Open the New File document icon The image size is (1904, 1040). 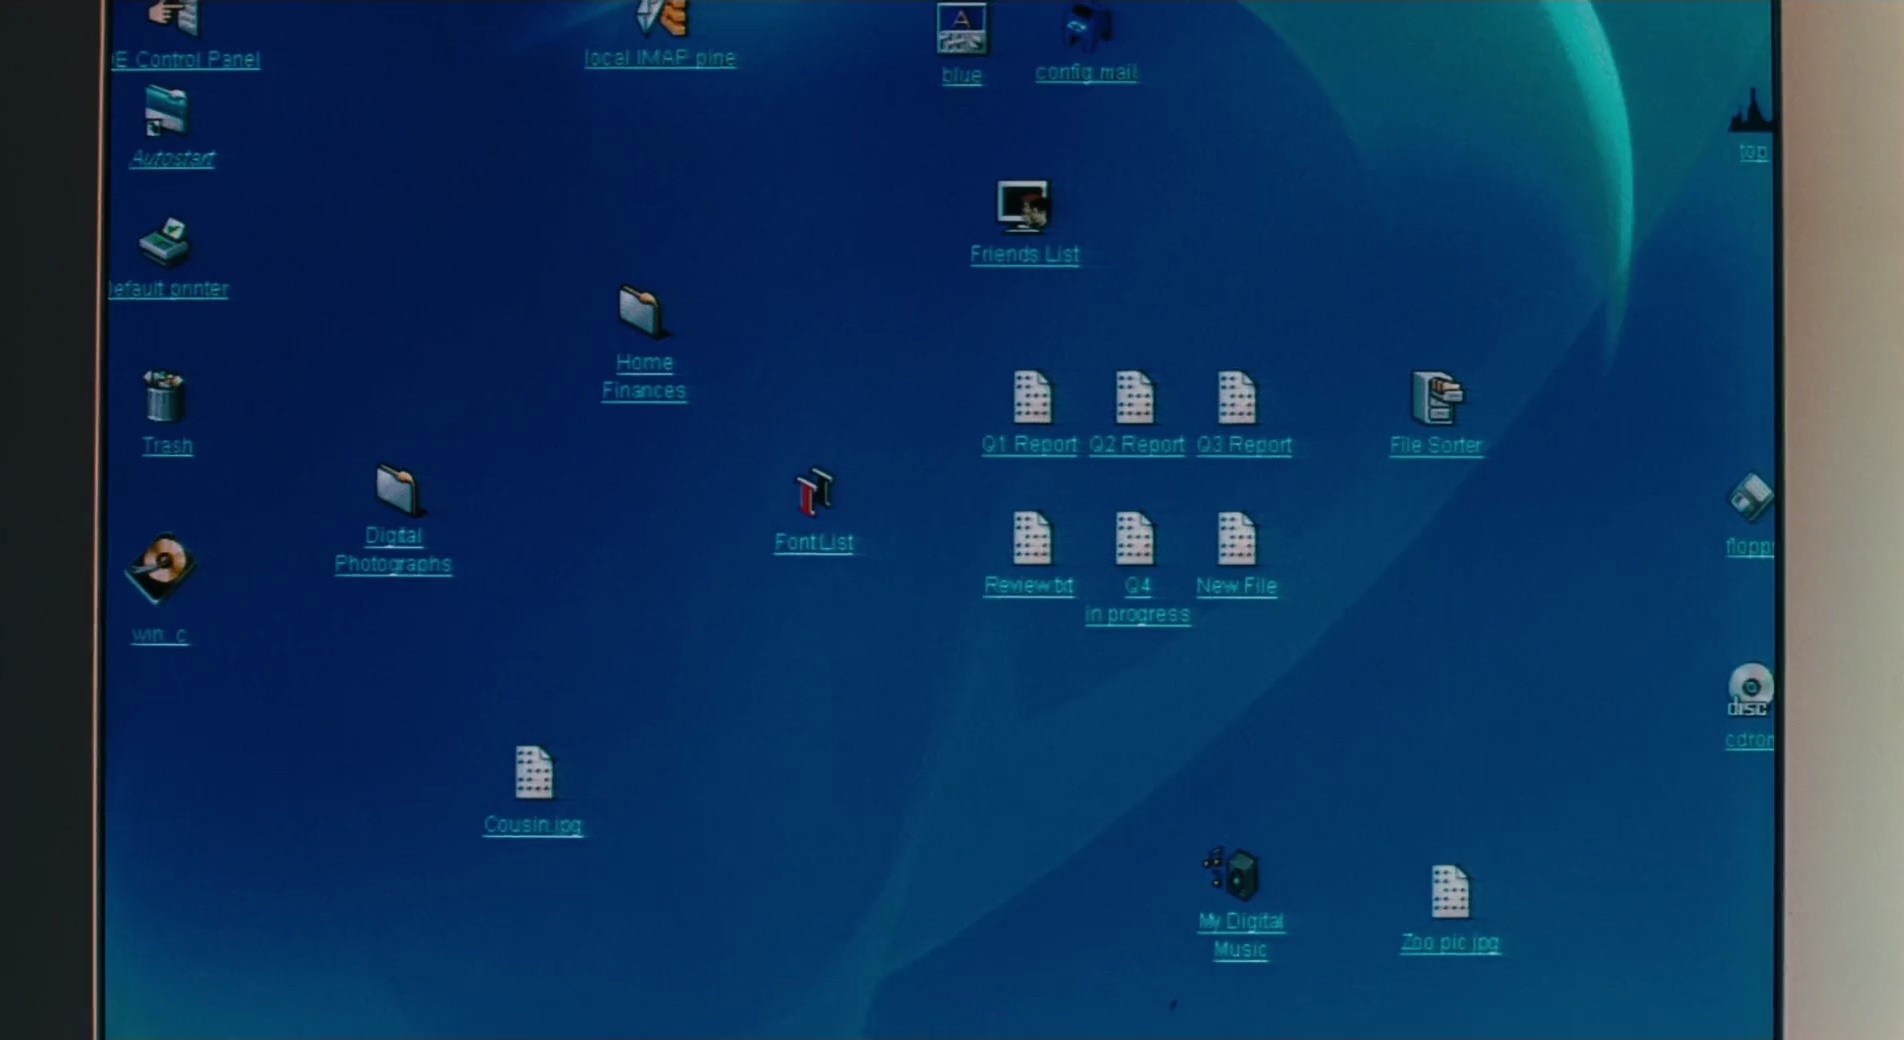pos(1237,538)
